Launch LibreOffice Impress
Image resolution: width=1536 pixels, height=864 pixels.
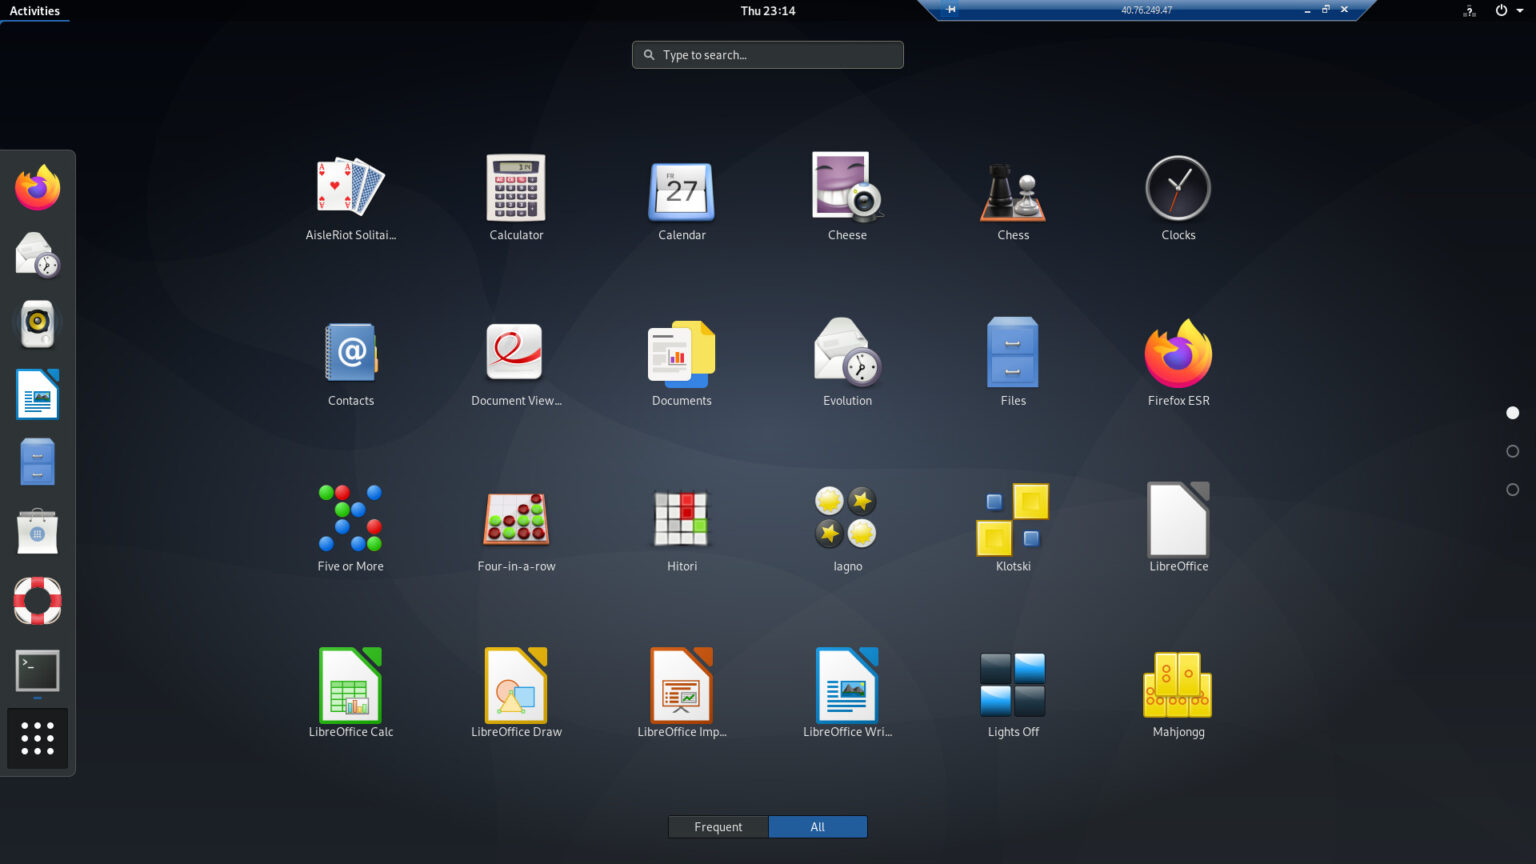pyautogui.click(x=682, y=694)
